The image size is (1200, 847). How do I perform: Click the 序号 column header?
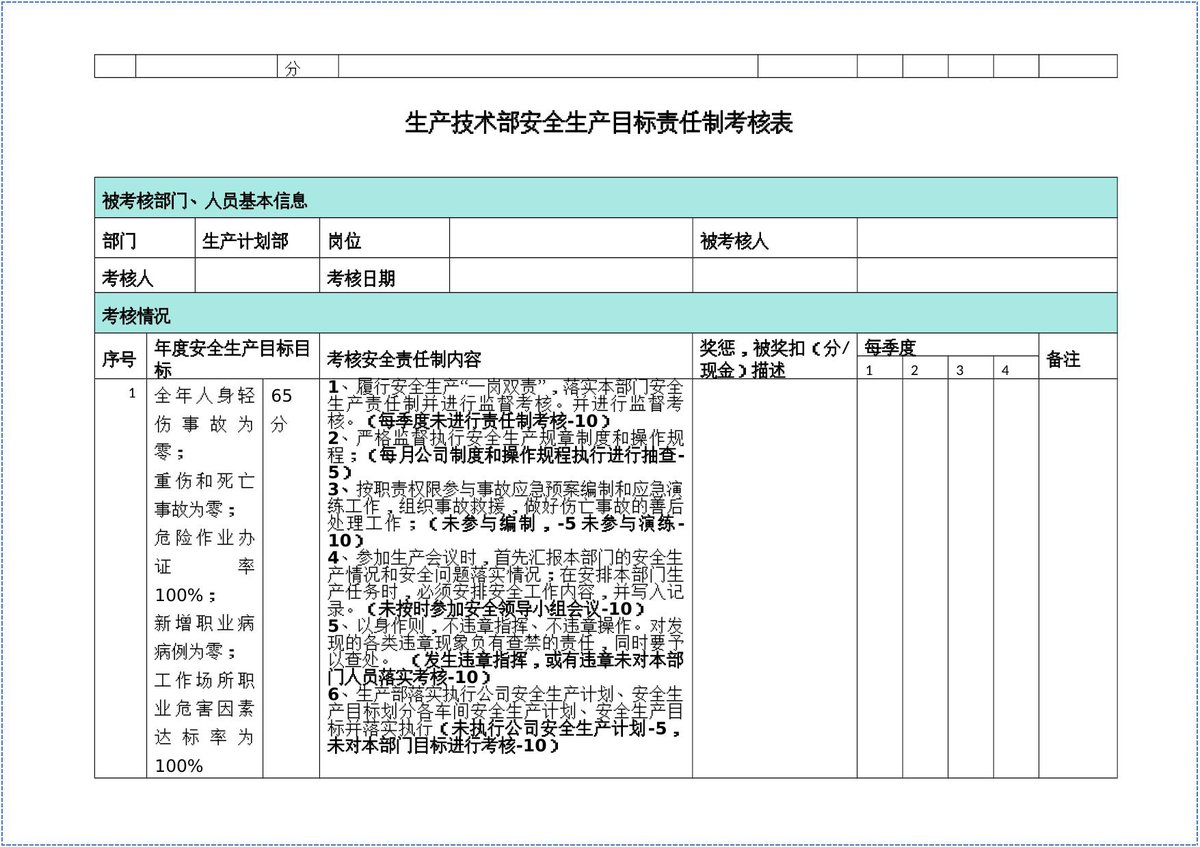point(121,357)
